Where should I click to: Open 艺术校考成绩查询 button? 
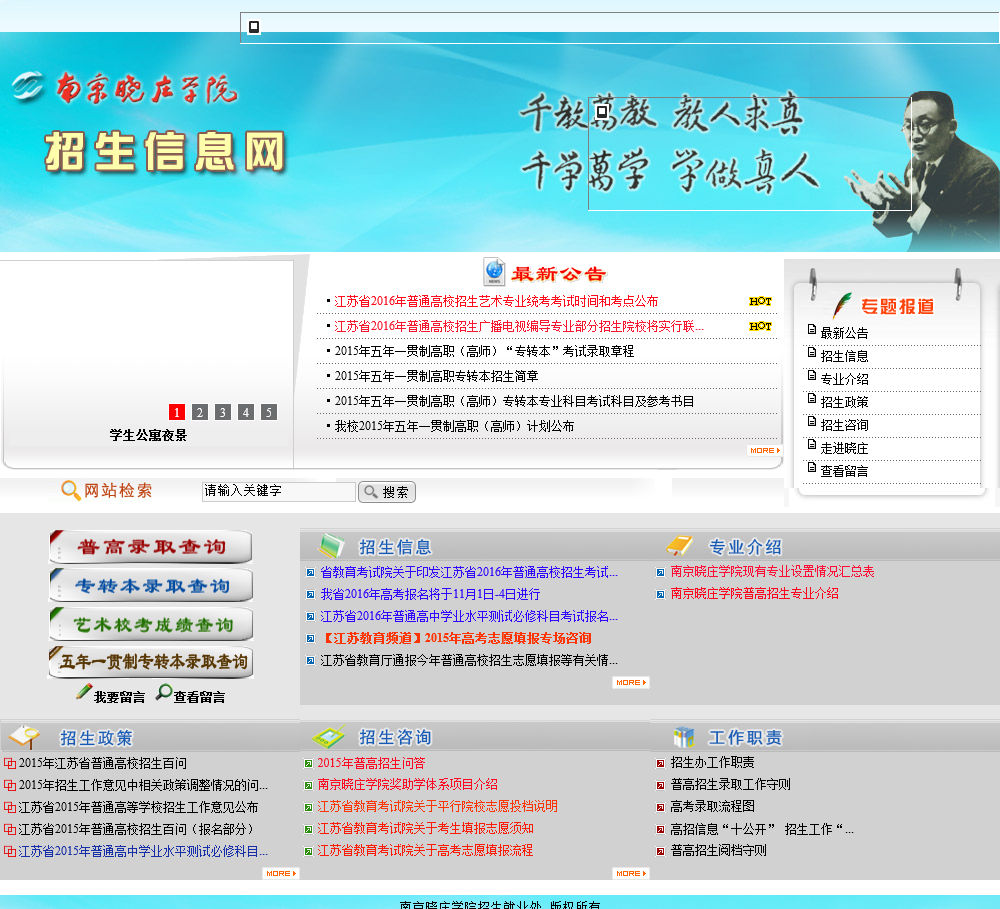[151, 624]
